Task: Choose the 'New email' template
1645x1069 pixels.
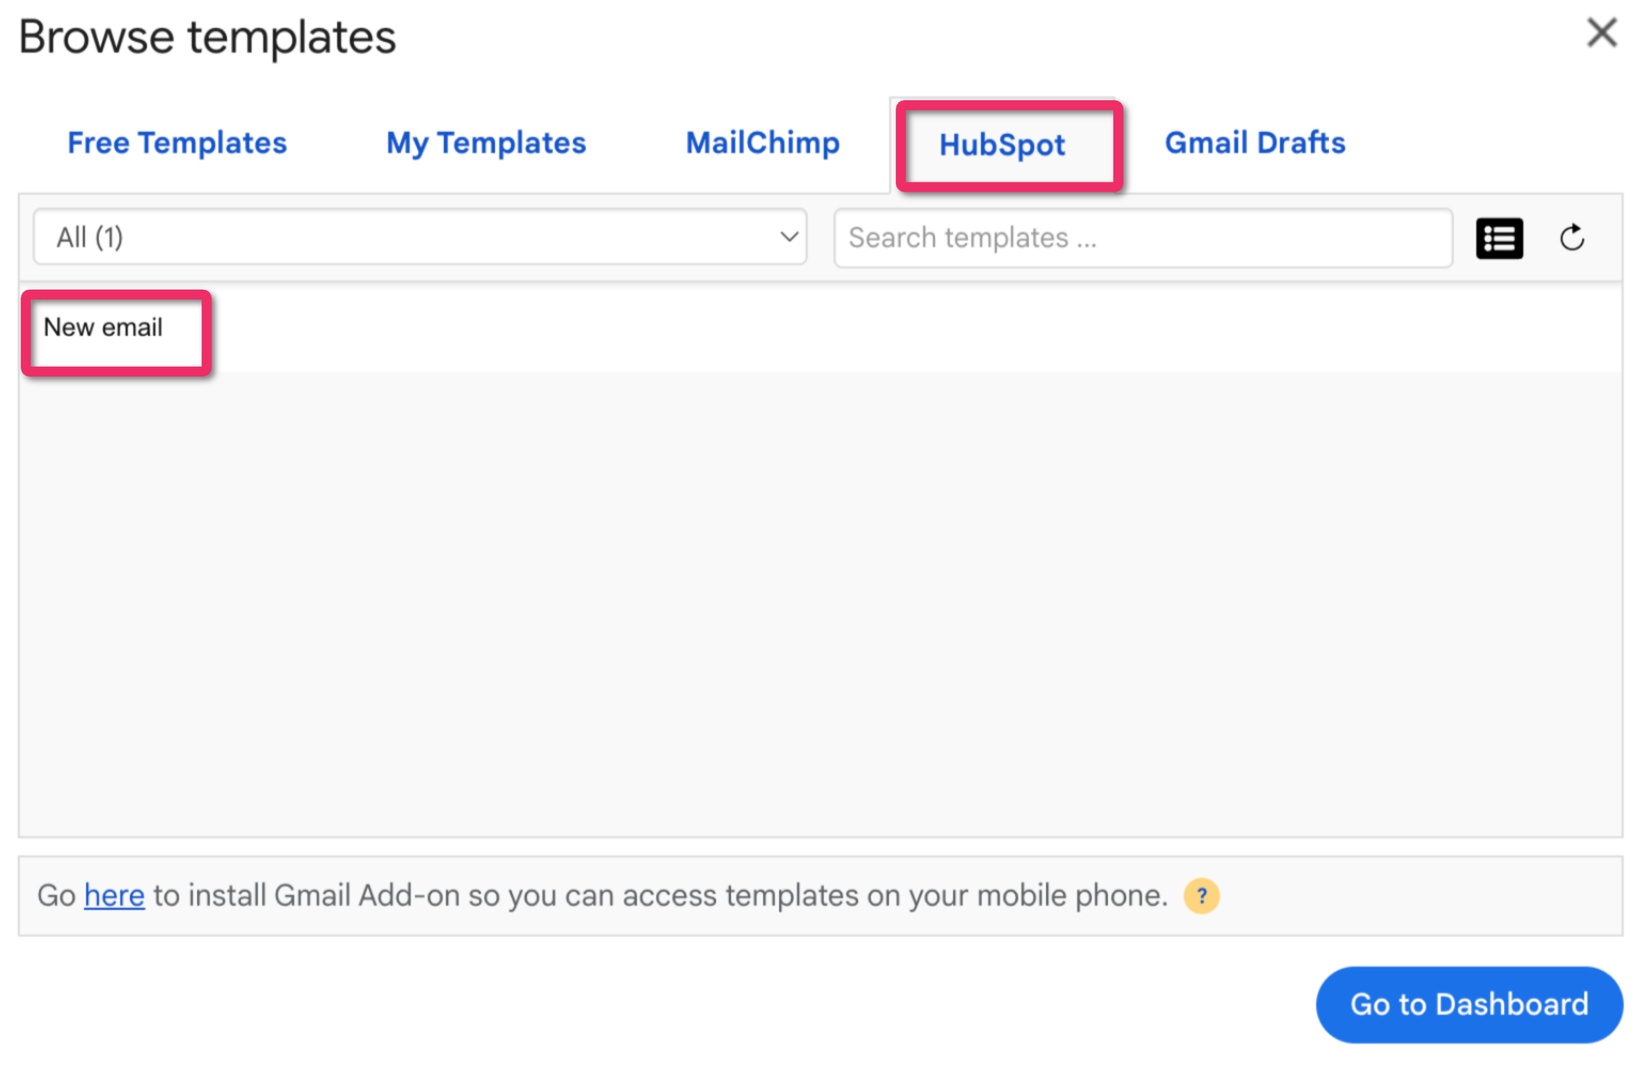Action: coord(103,328)
